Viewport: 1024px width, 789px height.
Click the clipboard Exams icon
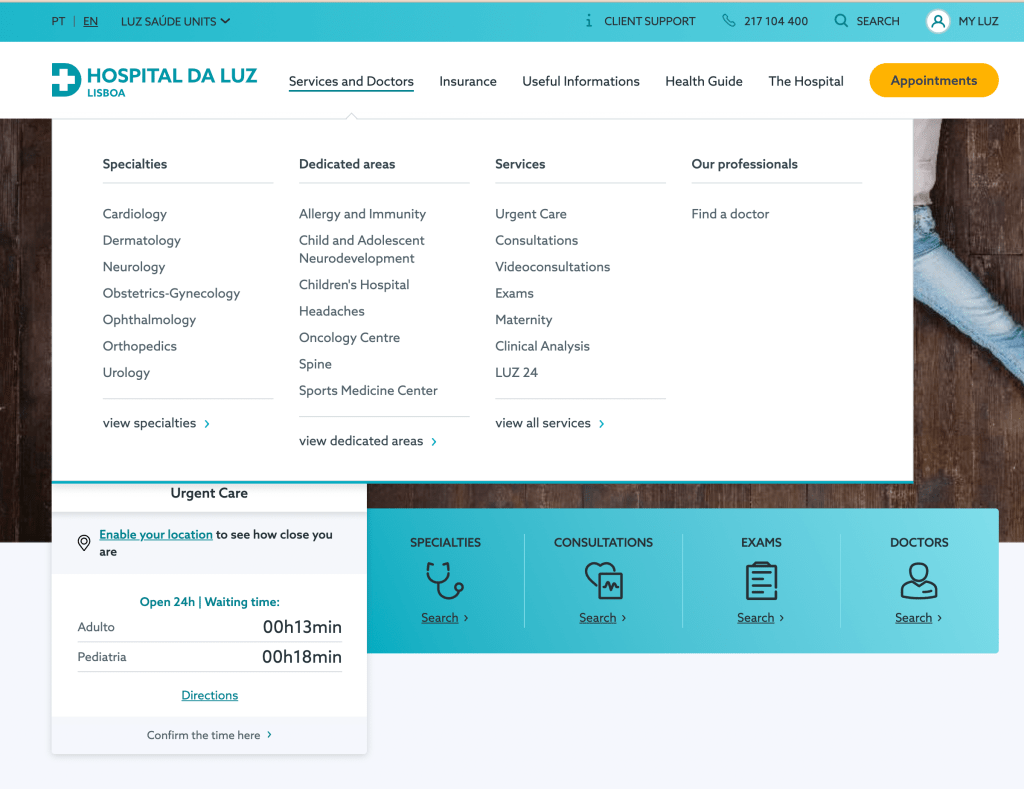pyautogui.click(x=761, y=580)
